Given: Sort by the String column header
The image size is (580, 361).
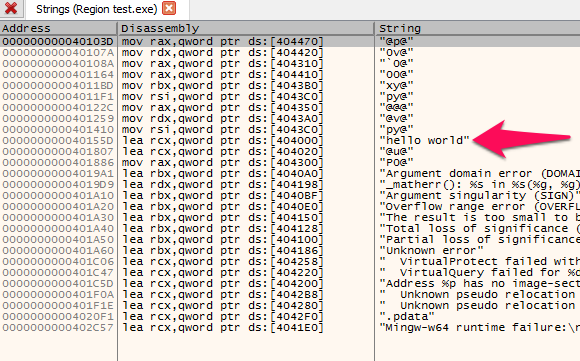Looking at the screenshot, I should click(478, 28).
